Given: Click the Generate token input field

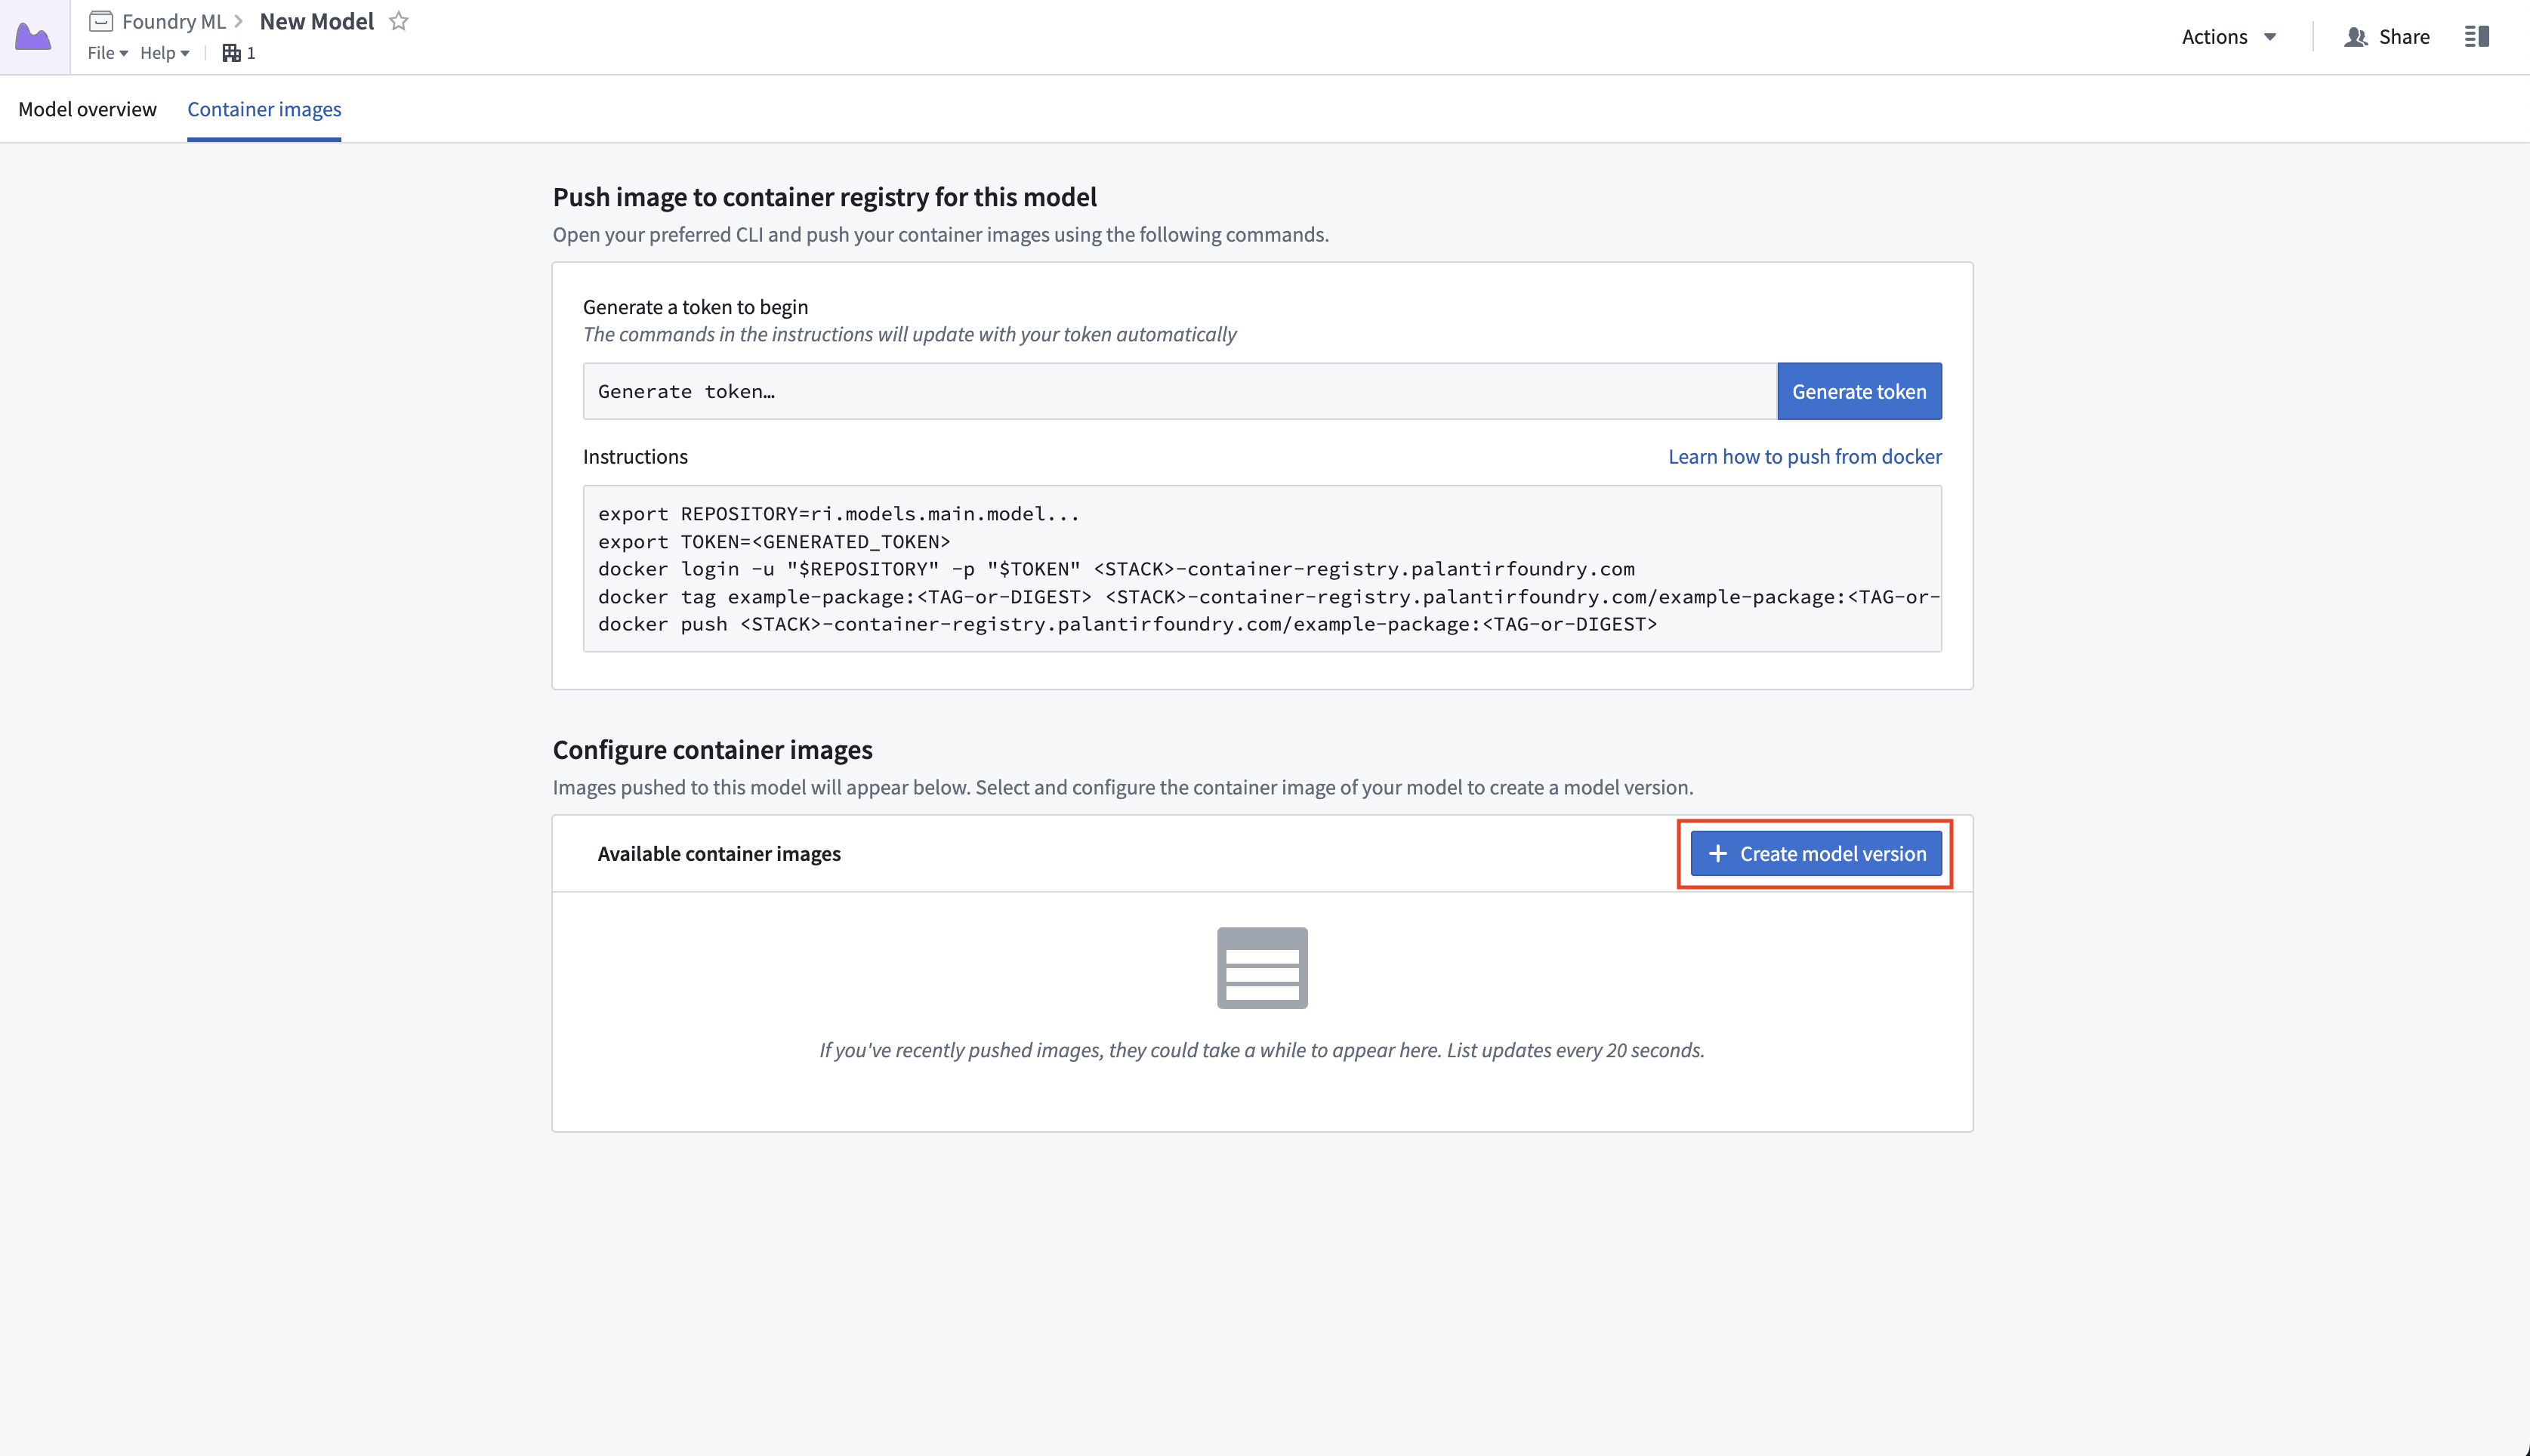Looking at the screenshot, I should (x=1180, y=391).
